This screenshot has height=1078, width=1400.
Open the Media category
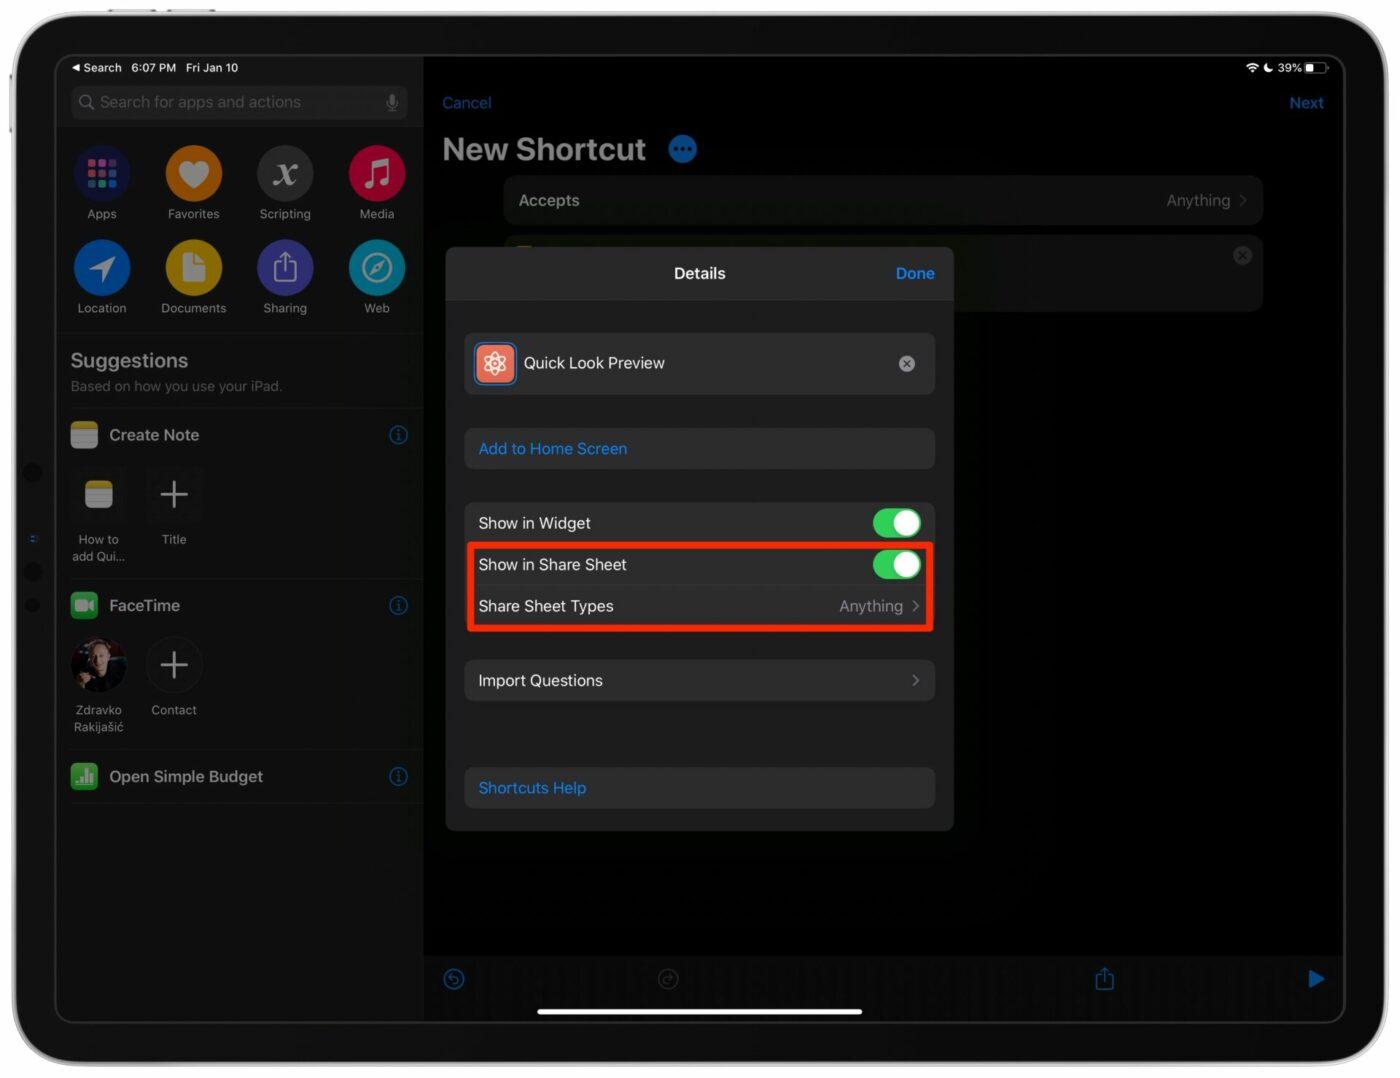tap(377, 174)
